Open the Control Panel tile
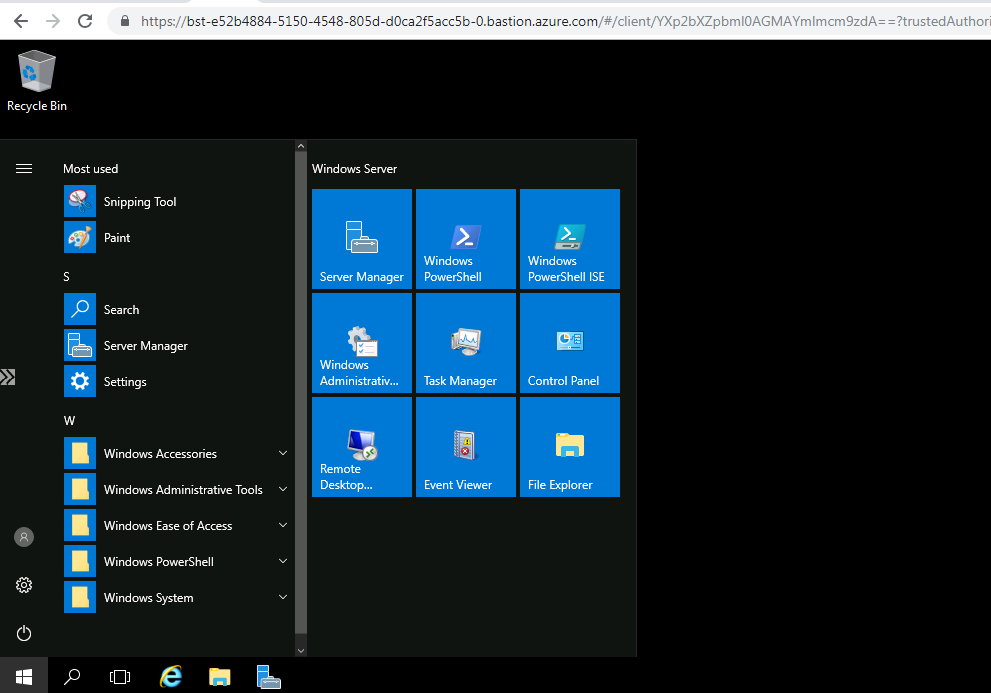The width and height of the screenshot is (991, 693). tap(569, 342)
